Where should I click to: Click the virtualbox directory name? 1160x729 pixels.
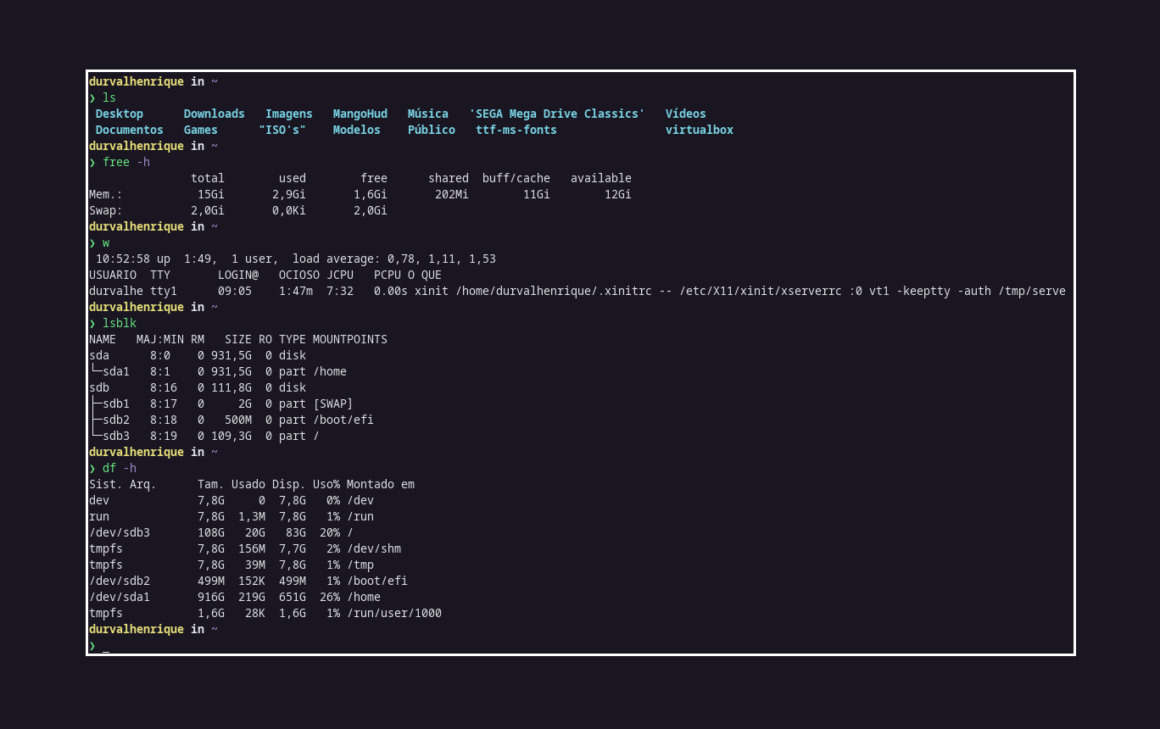click(x=699, y=129)
